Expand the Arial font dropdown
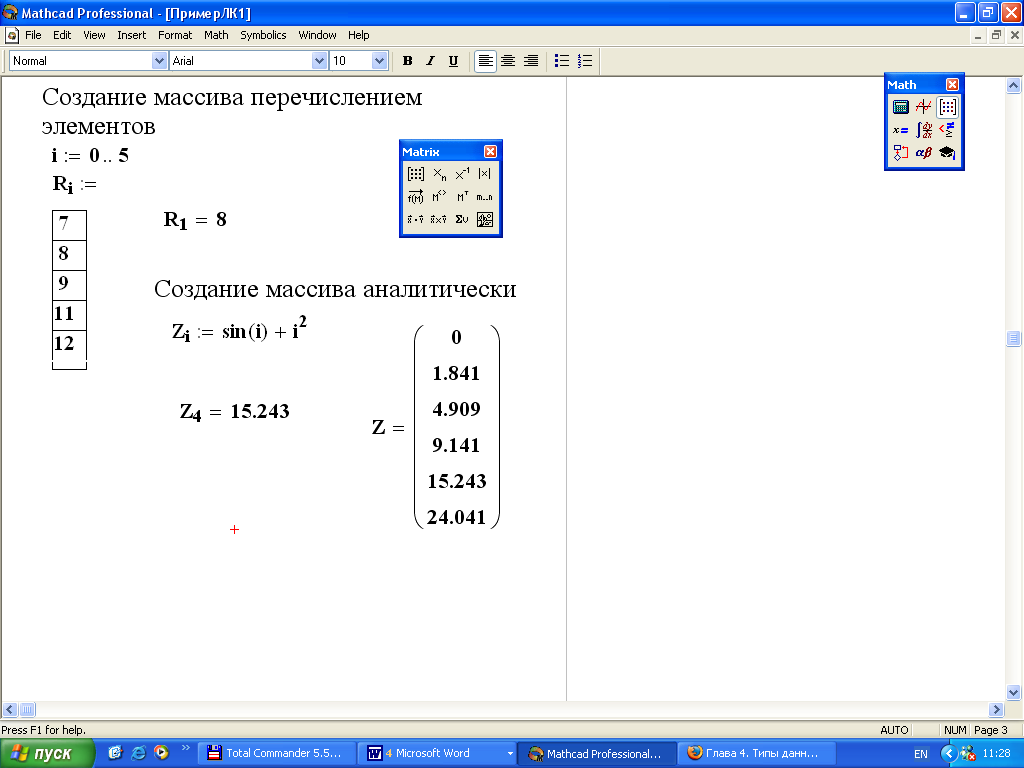Screen dimensions: 1024x768 tap(320, 61)
